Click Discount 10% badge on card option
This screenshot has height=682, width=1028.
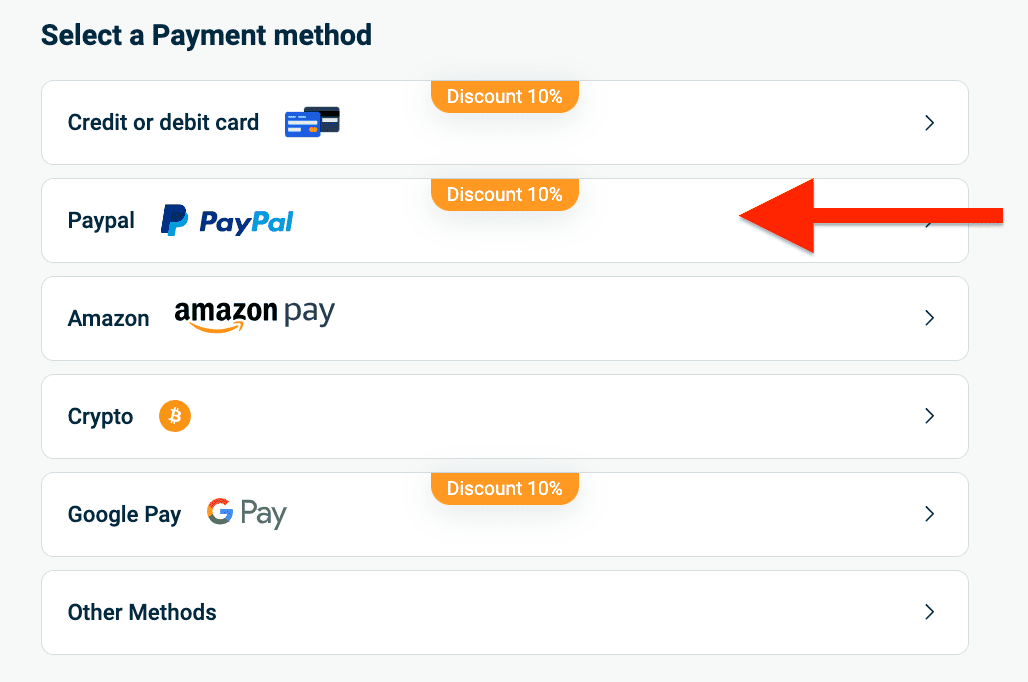point(505,97)
